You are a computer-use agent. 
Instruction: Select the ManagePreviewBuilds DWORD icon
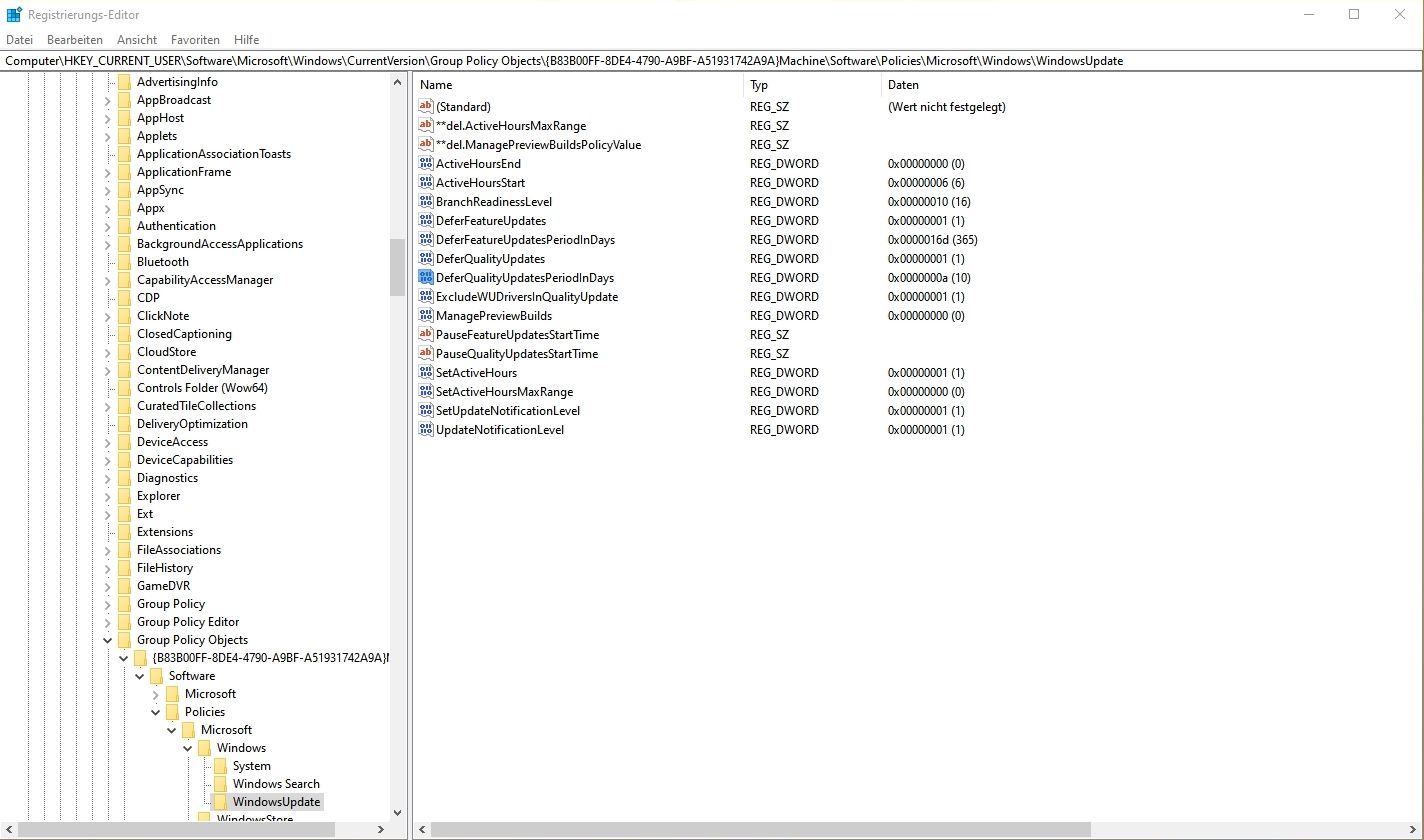tap(426, 315)
